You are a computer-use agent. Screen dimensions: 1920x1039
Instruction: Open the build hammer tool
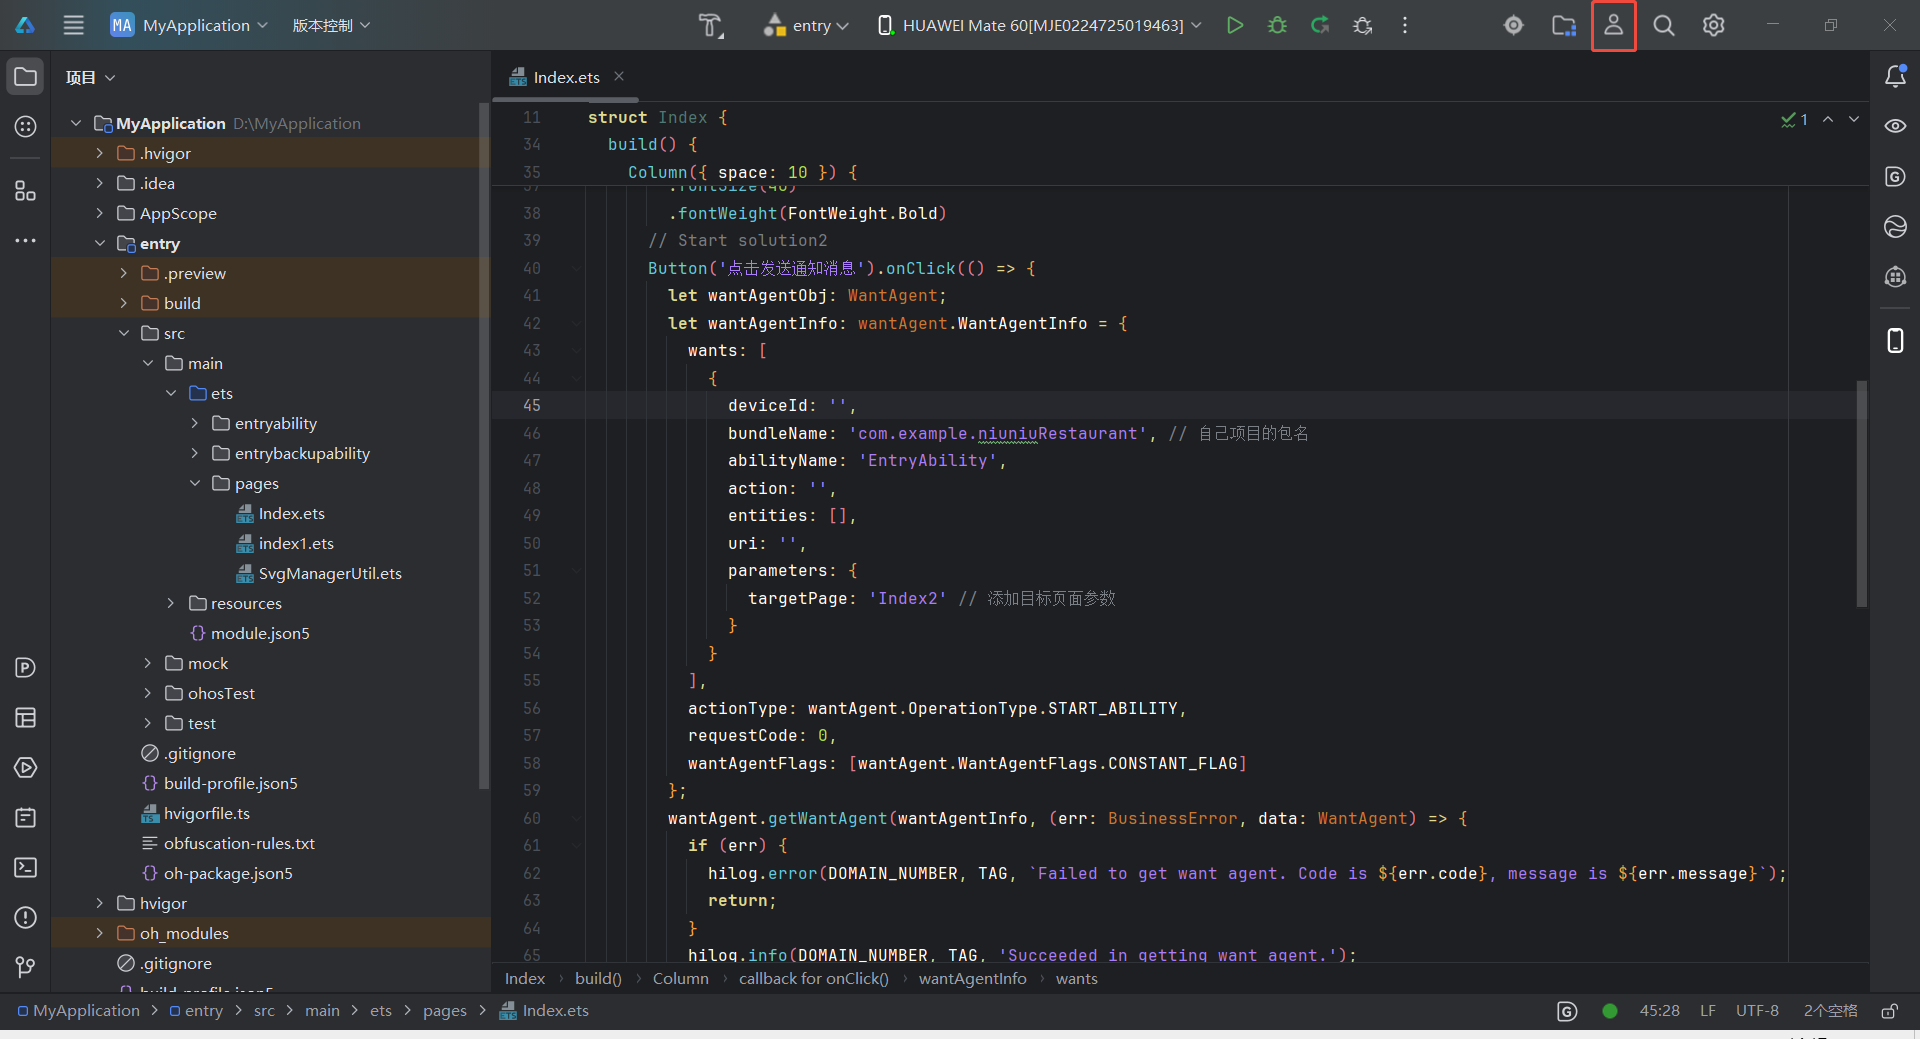click(x=710, y=25)
